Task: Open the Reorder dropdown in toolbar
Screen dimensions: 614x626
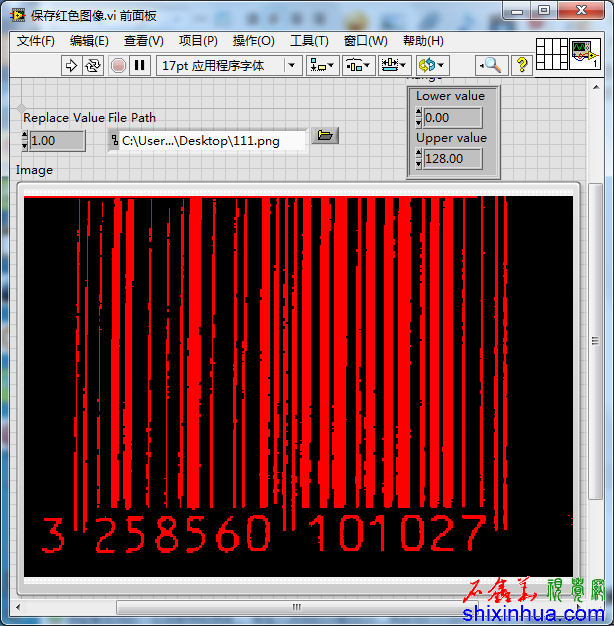Action: pyautogui.click(x=432, y=65)
